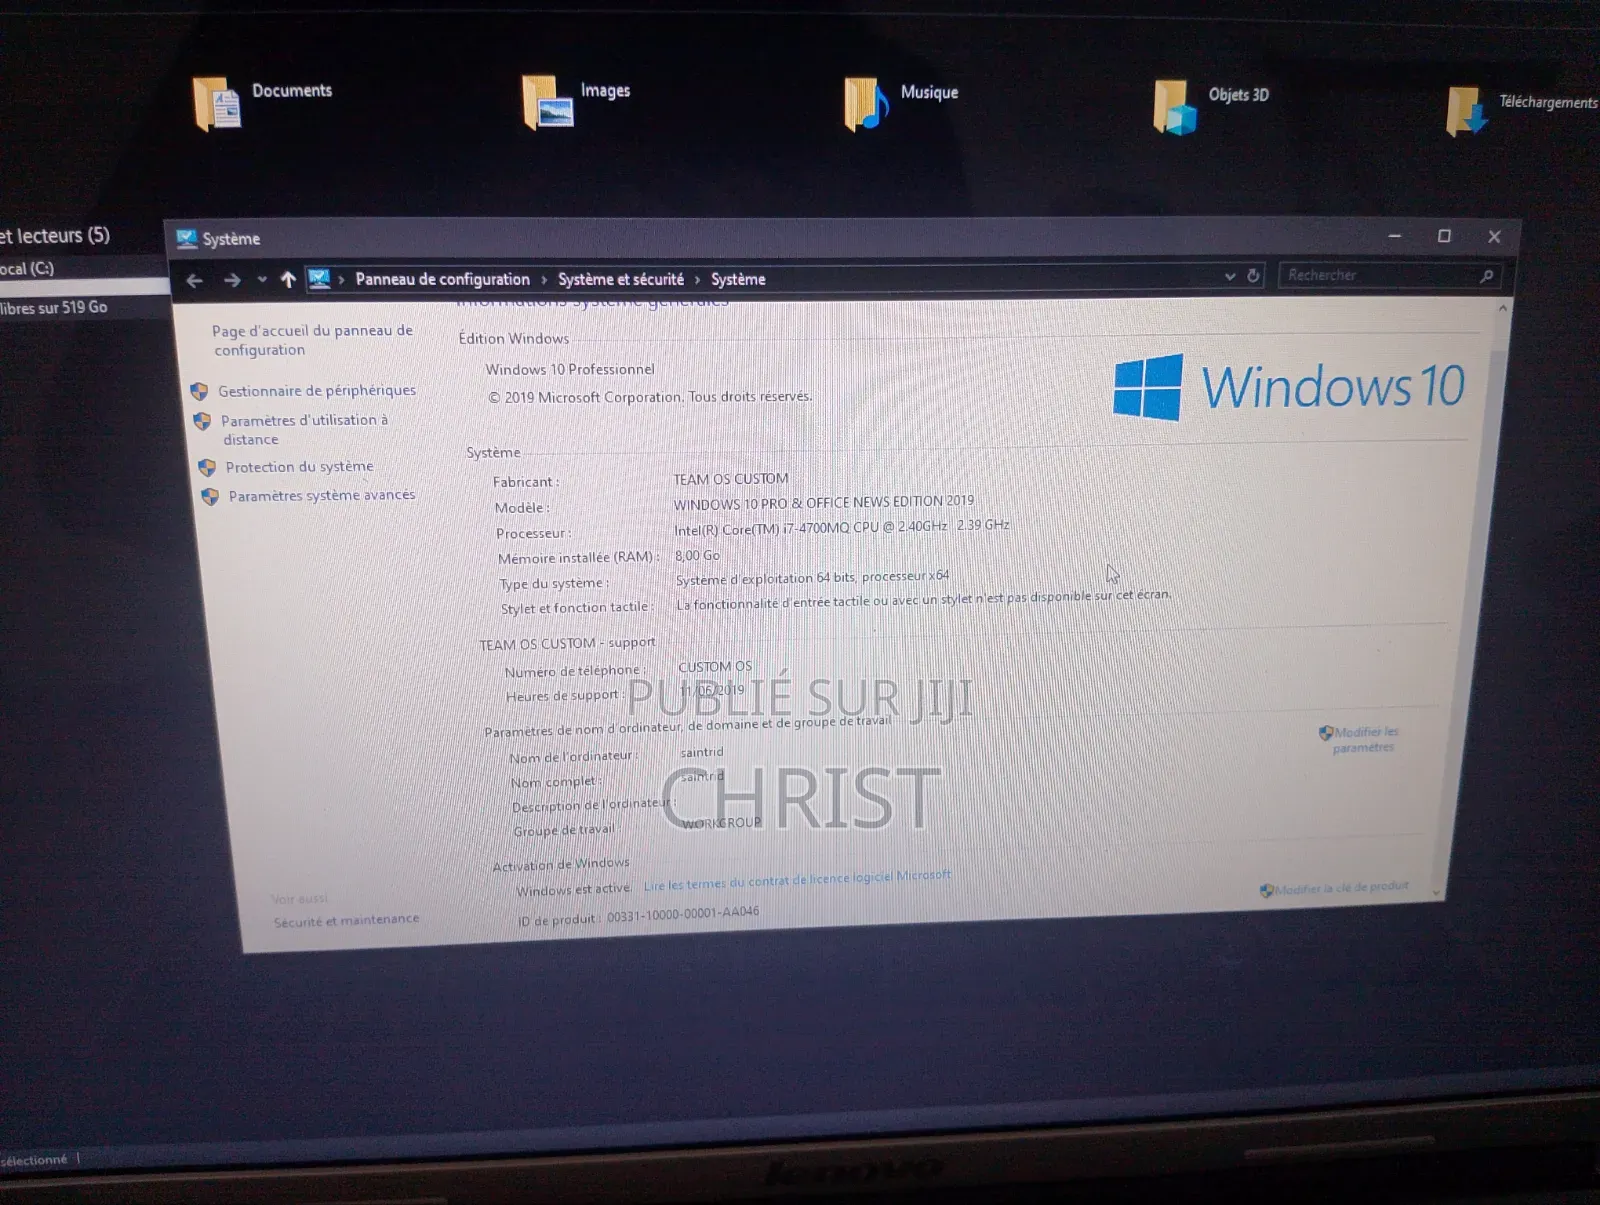Click the computer icon in address bar

coord(319,279)
